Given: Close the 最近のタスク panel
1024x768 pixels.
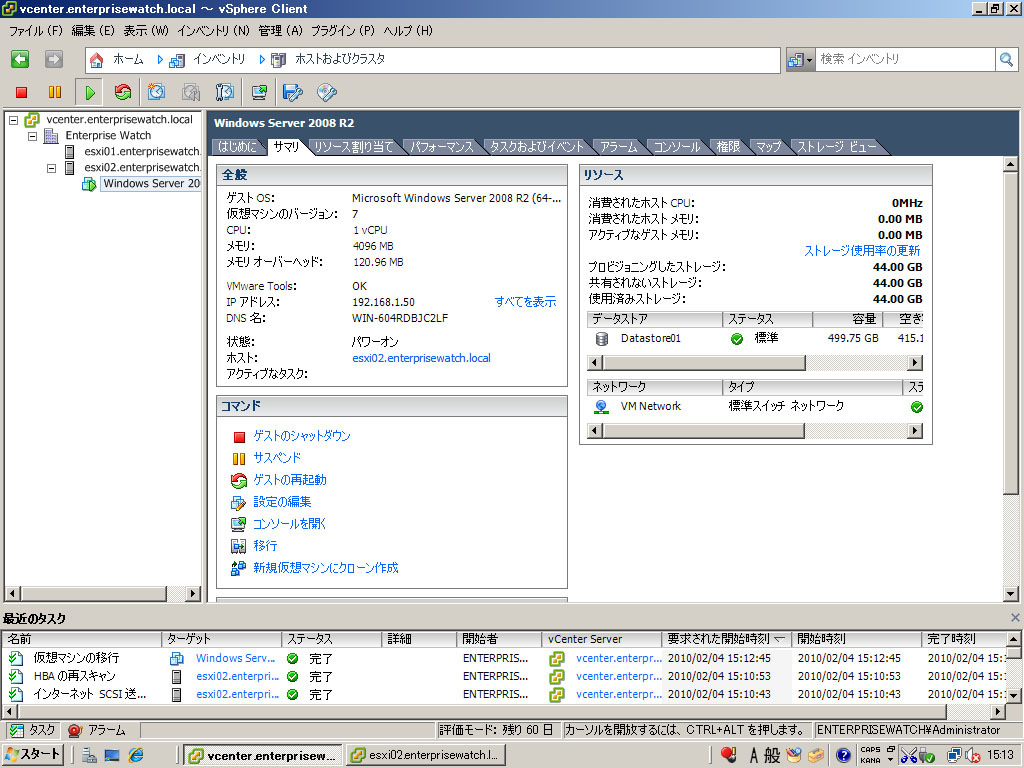Looking at the screenshot, I should (x=1015, y=618).
